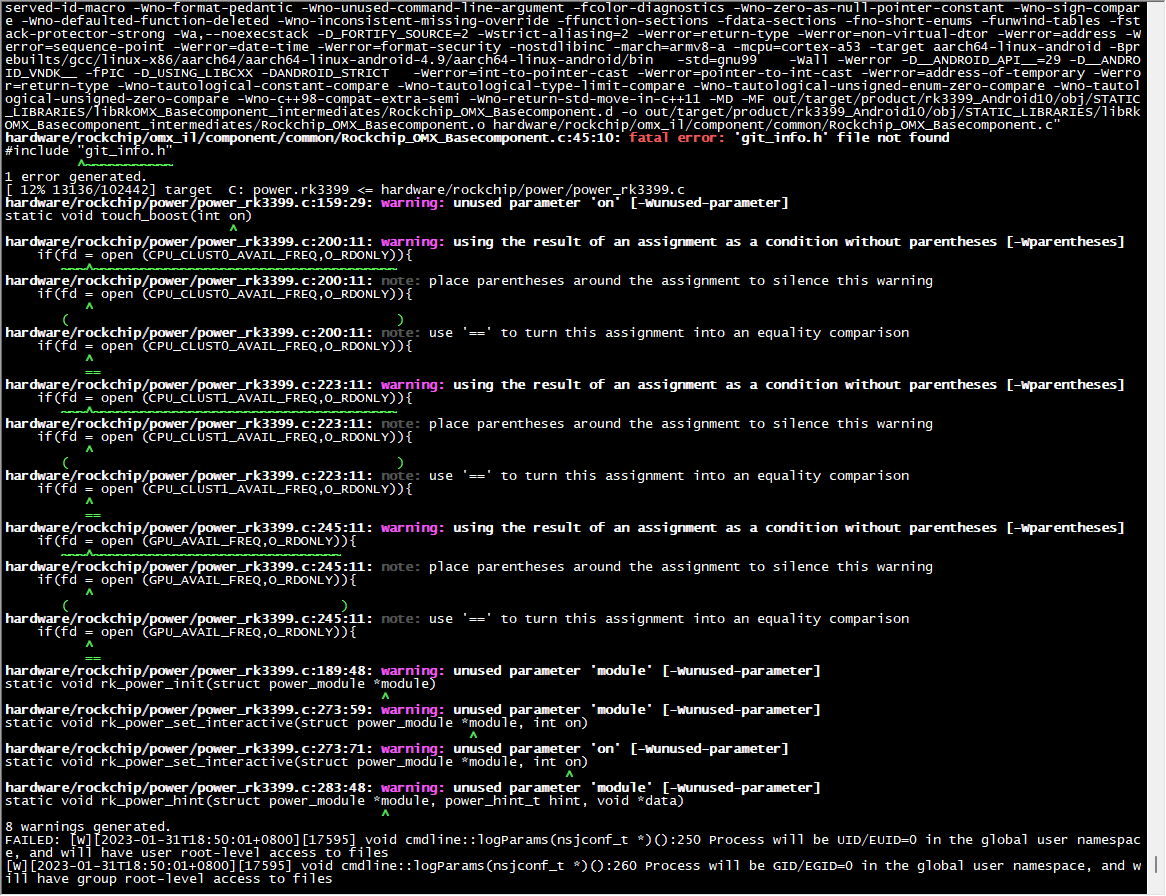
Task: Click the 'hardware/rockchip/power/power_rk3399.c' source path after '<='
Action: [532, 189]
